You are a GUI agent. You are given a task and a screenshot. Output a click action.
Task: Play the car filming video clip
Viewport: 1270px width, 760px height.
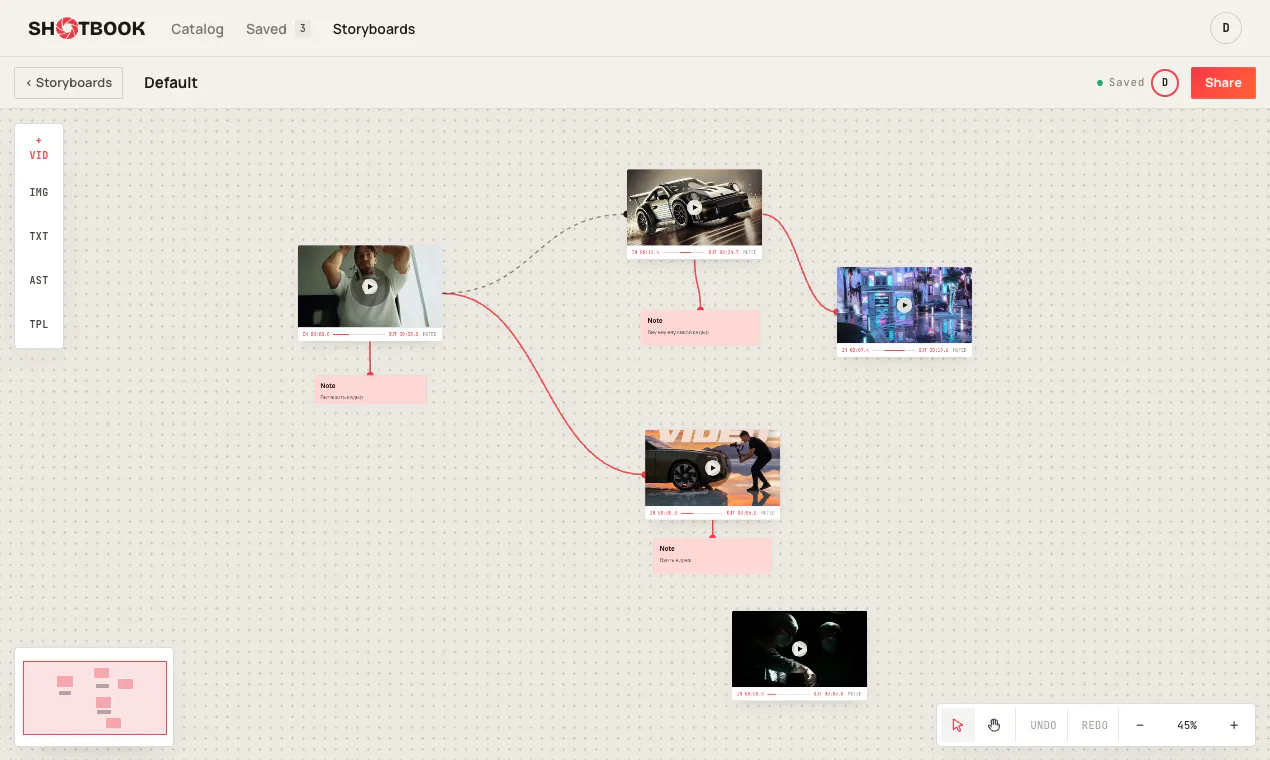pyautogui.click(x=712, y=467)
